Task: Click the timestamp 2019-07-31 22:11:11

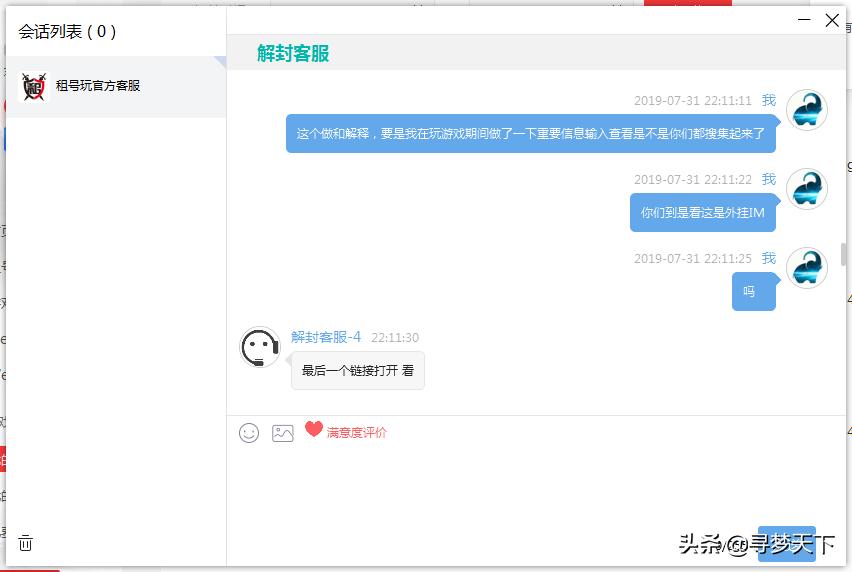Action: [x=692, y=100]
